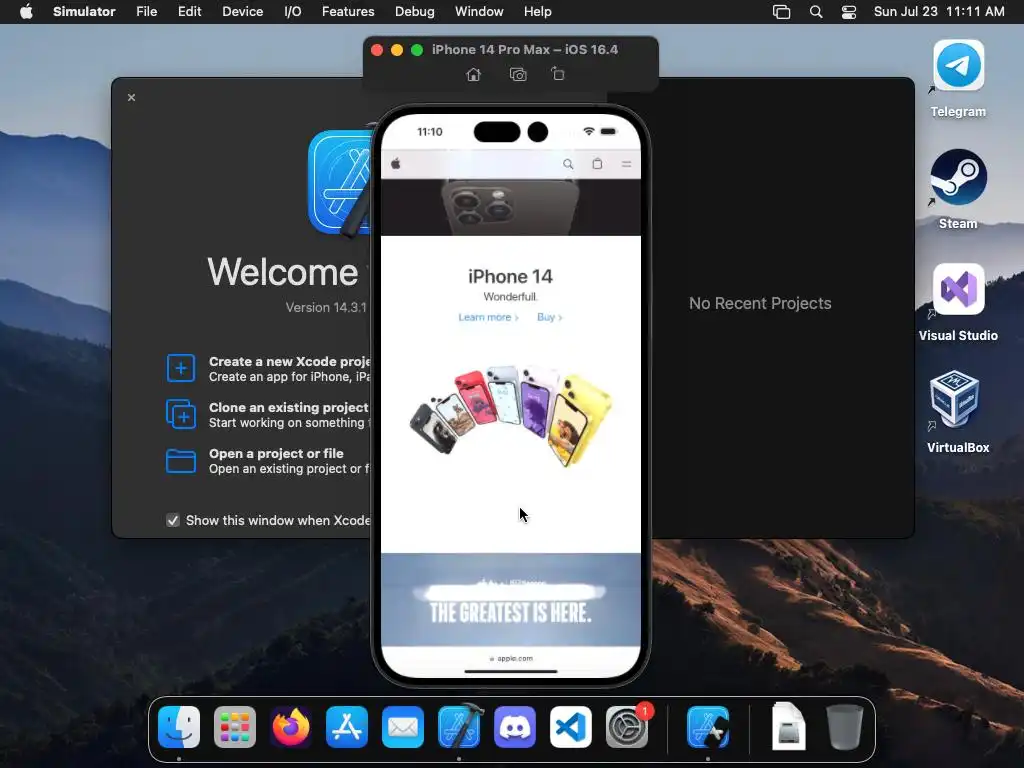Take a screenshot with the Simulator camera icon
This screenshot has width=1024, height=768.
click(x=518, y=74)
